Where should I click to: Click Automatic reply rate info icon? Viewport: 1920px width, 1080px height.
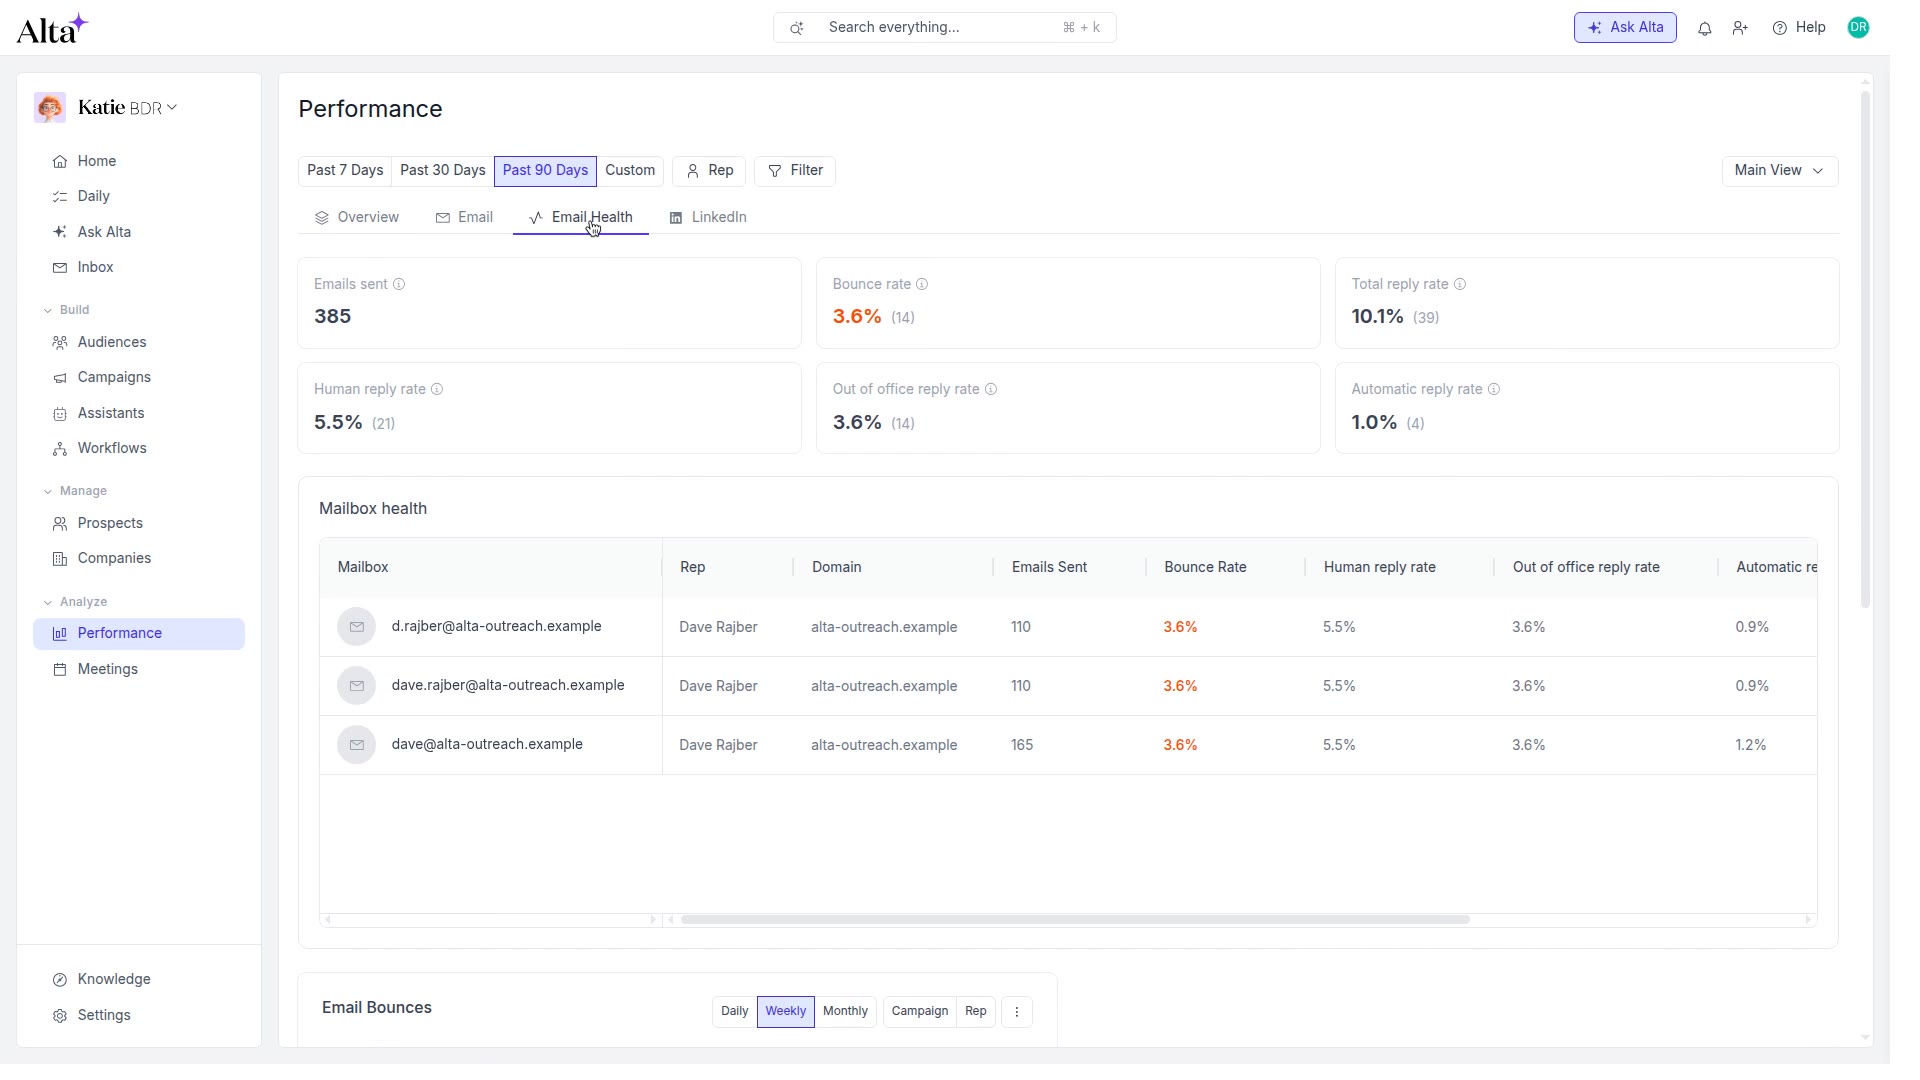point(1494,389)
